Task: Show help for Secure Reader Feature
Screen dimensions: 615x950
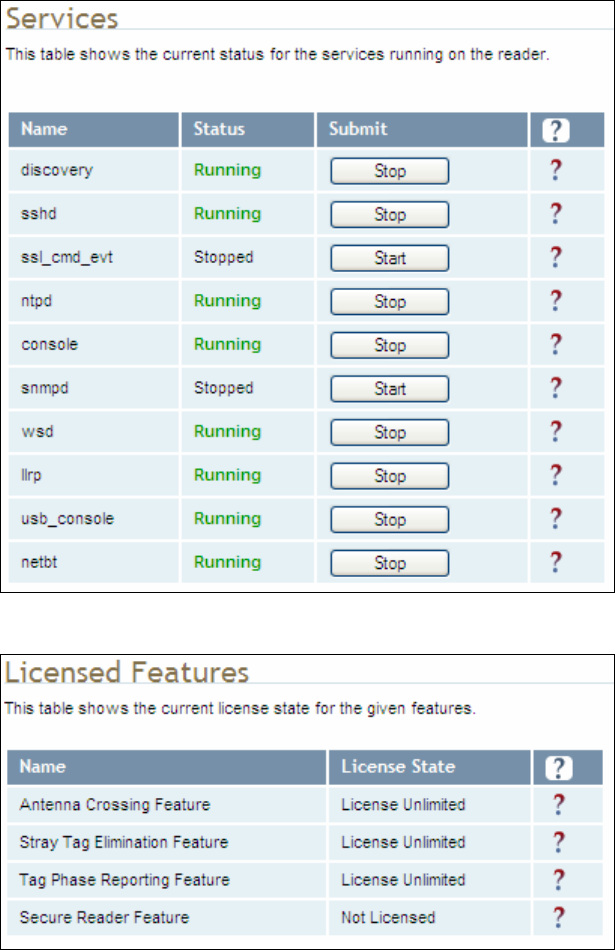Action: [x=559, y=918]
